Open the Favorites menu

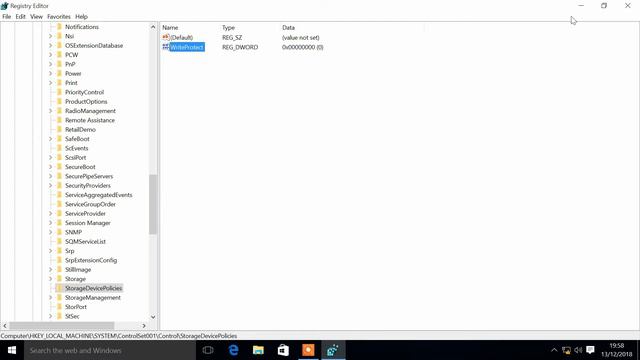[59, 17]
